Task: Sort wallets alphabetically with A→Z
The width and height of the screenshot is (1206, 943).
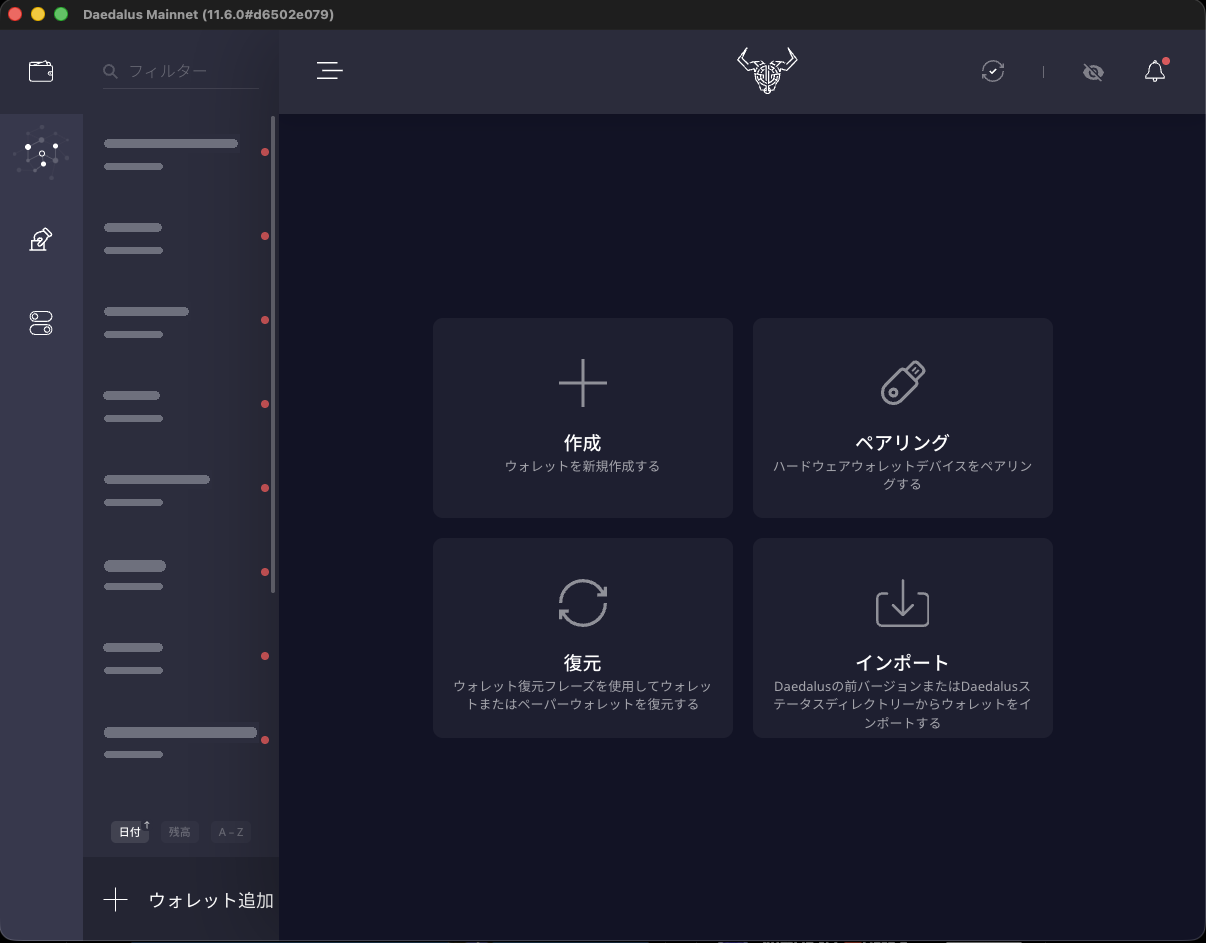Action: pos(230,832)
